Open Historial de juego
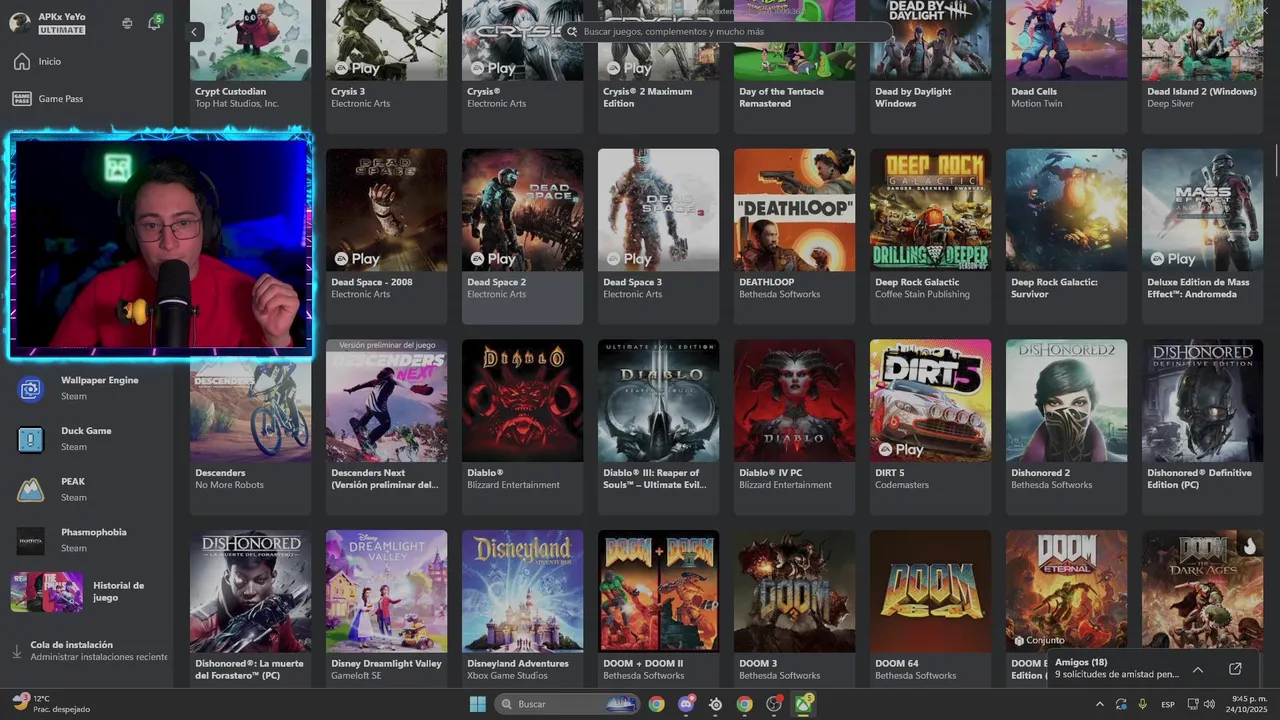The image size is (1280, 720). click(x=86, y=591)
